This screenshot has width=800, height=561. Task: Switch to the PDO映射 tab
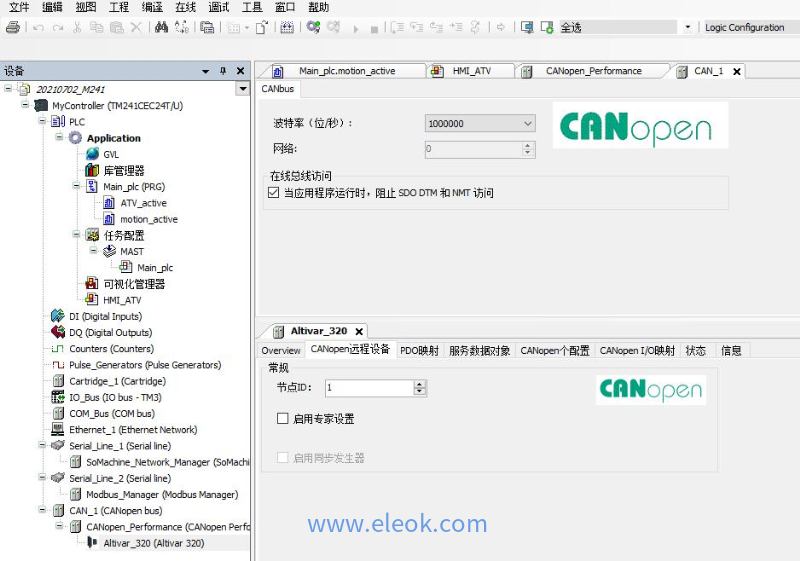coord(419,351)
